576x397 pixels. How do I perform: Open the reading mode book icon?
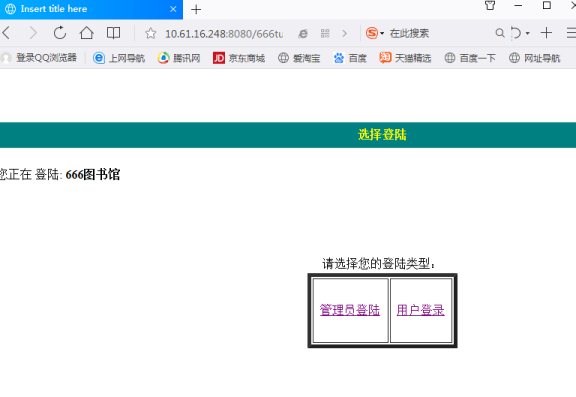pos(114,33)
